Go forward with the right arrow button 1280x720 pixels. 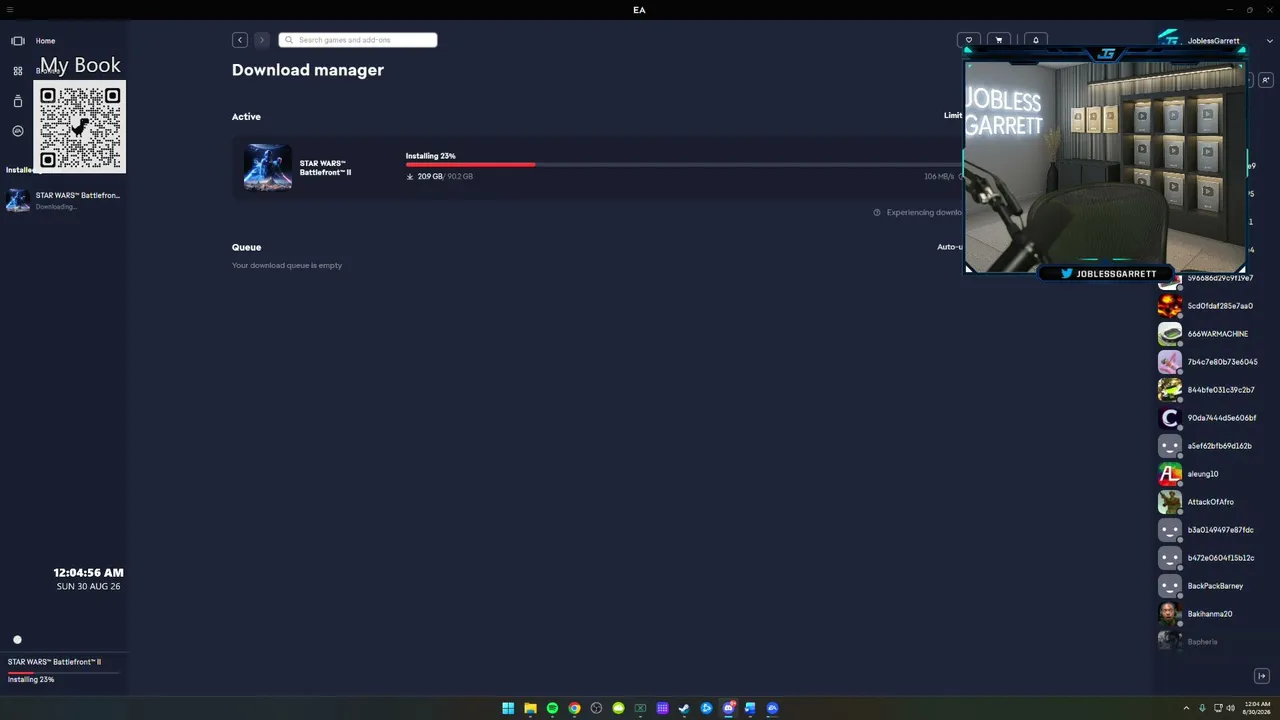tap(261, 40)
